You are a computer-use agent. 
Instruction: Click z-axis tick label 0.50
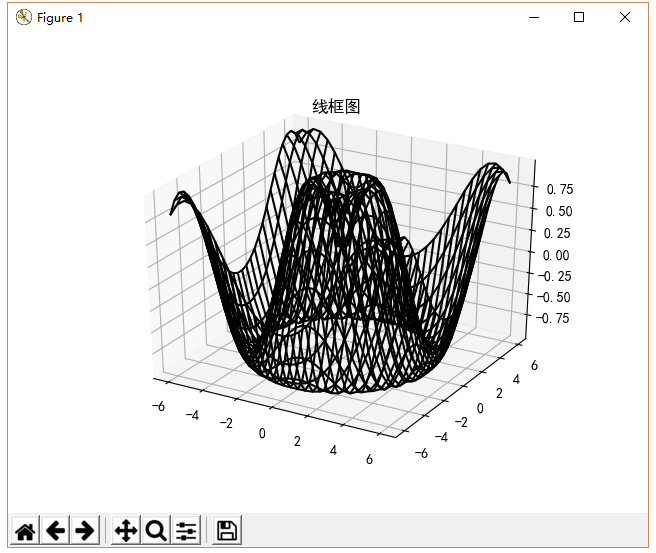click(559, 212)
